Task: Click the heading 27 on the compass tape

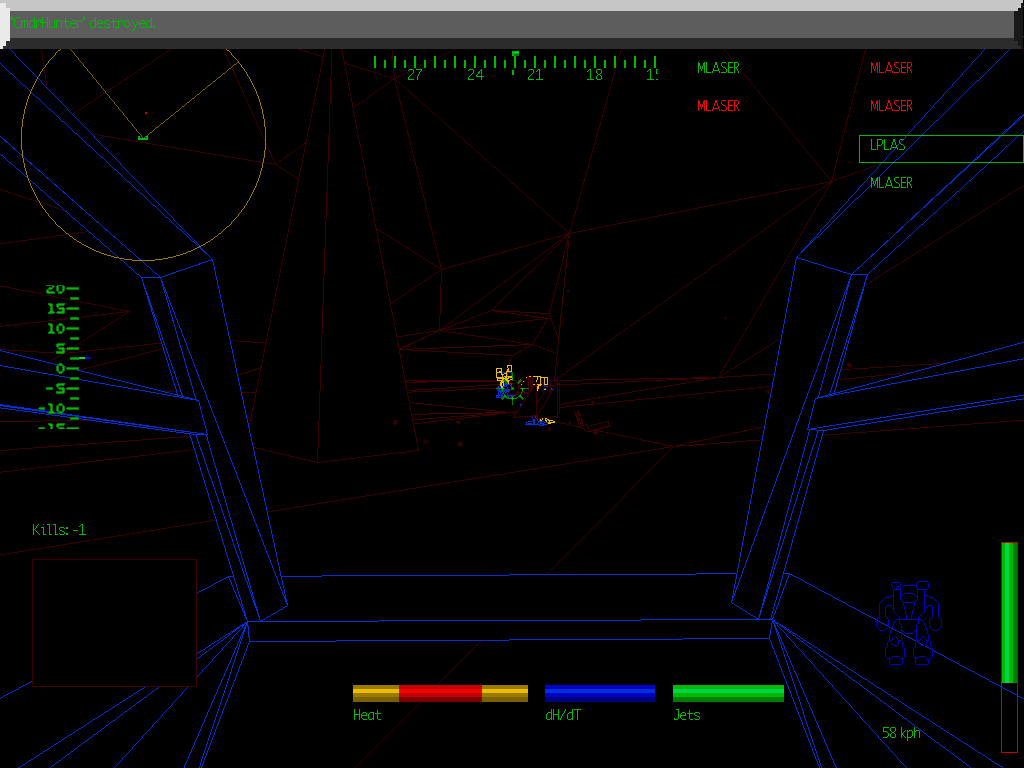Action: coord(414,72)
